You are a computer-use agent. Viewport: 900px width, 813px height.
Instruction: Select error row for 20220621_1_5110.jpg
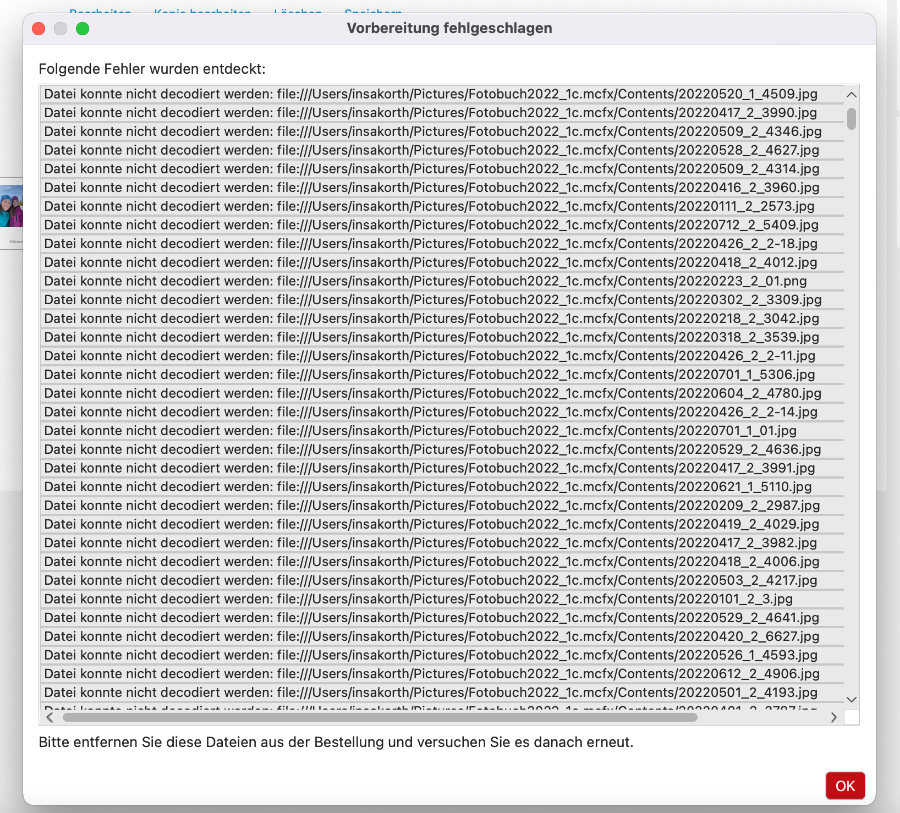pos(442,487)
